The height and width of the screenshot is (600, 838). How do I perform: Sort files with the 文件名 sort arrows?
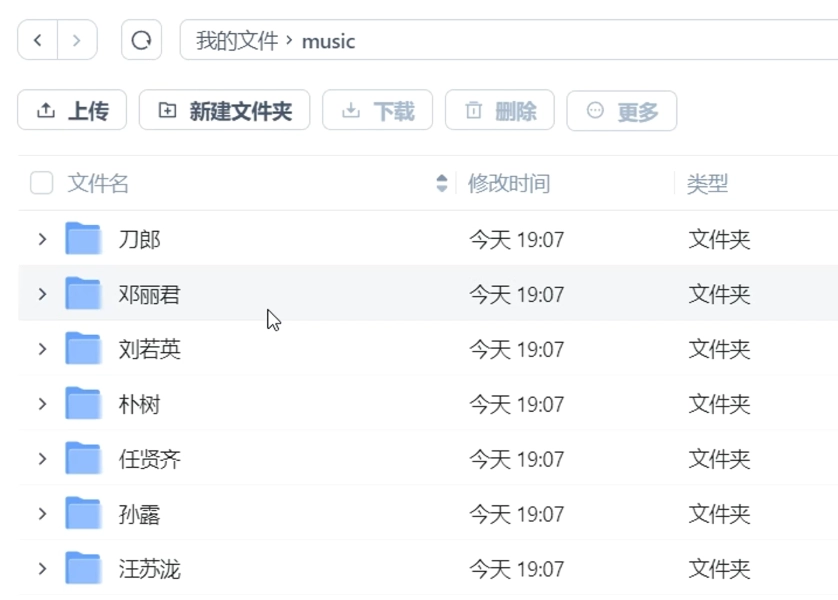[441, 183]
